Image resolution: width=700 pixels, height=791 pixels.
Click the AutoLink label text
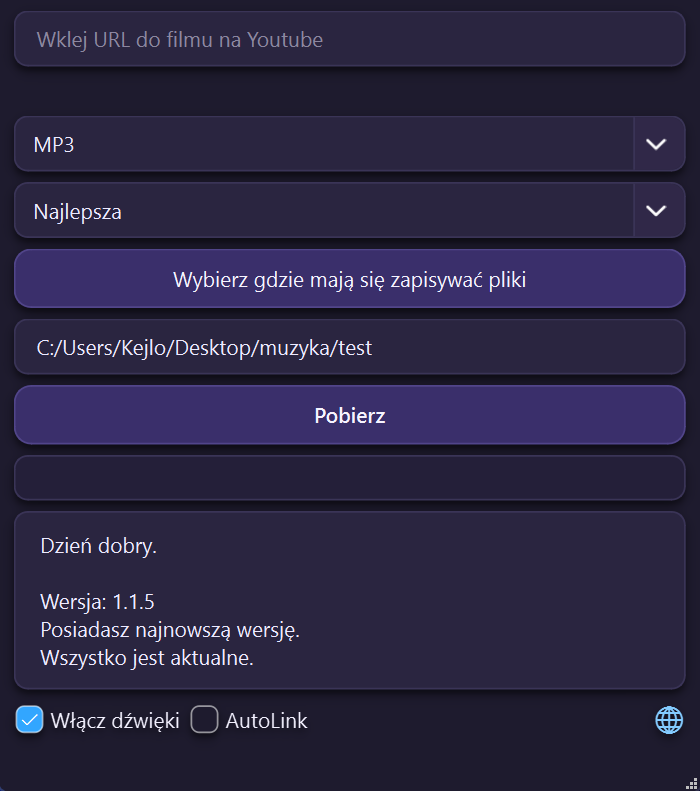(x=266, y=720)
